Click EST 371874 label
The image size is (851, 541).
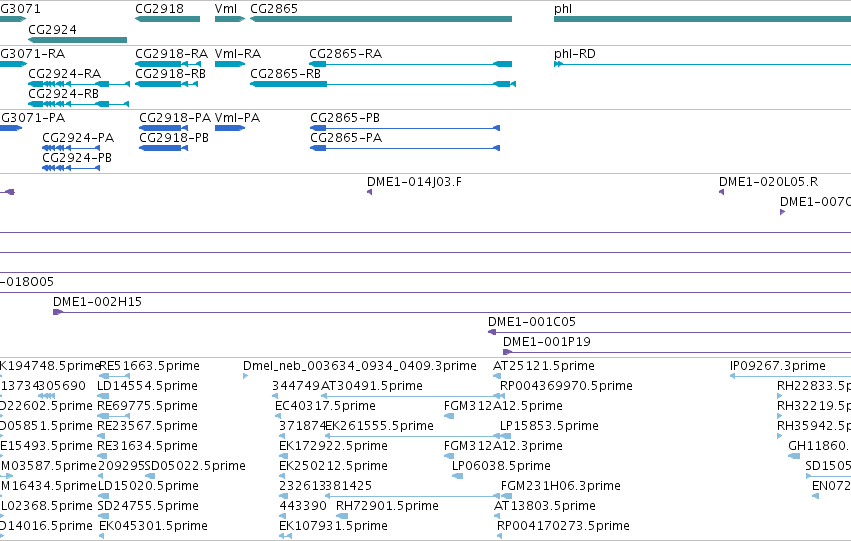[302, 426]
